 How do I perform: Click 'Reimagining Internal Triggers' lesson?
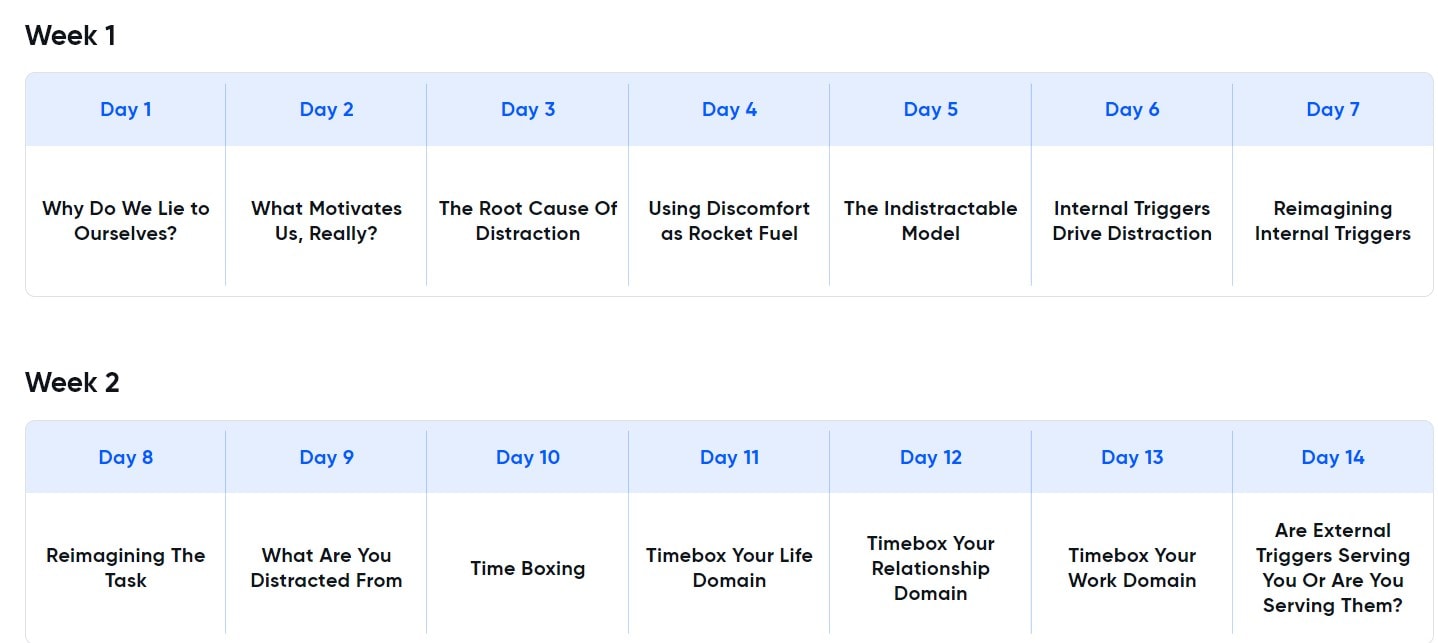pyautogui.click(x=1332, y=221)
